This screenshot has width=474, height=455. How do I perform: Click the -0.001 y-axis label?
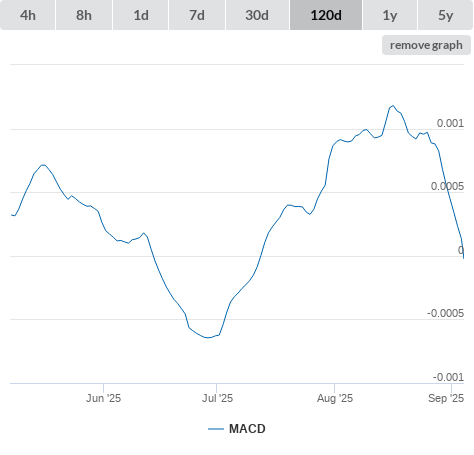pos(448,377)
